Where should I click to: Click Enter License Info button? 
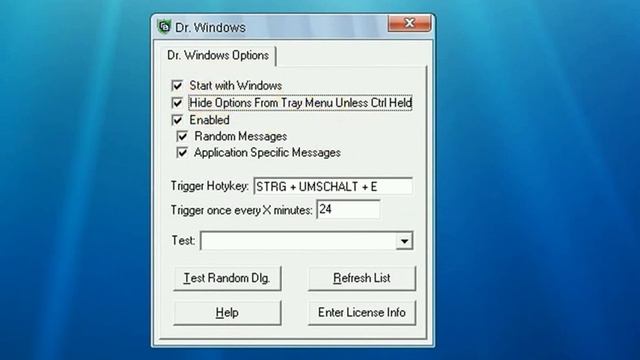[362, 313]
